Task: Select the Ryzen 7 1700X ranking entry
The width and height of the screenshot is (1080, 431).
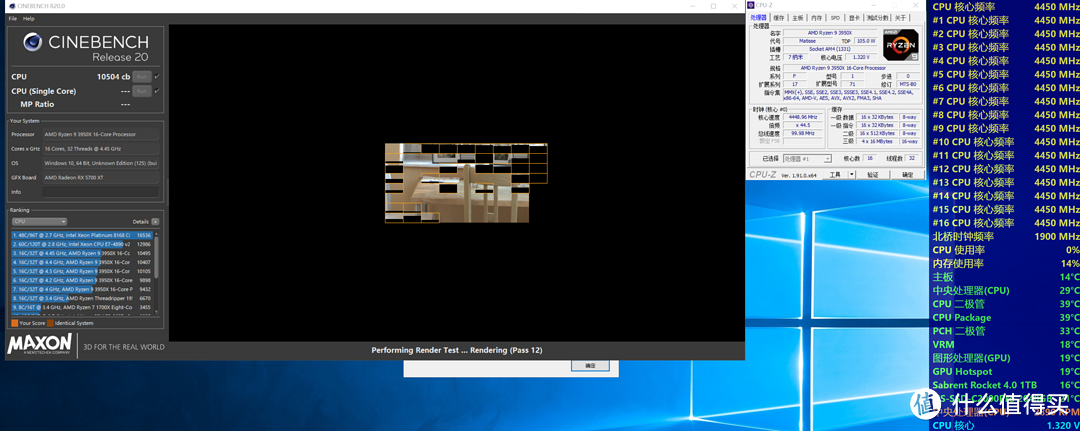Action: 82,307
